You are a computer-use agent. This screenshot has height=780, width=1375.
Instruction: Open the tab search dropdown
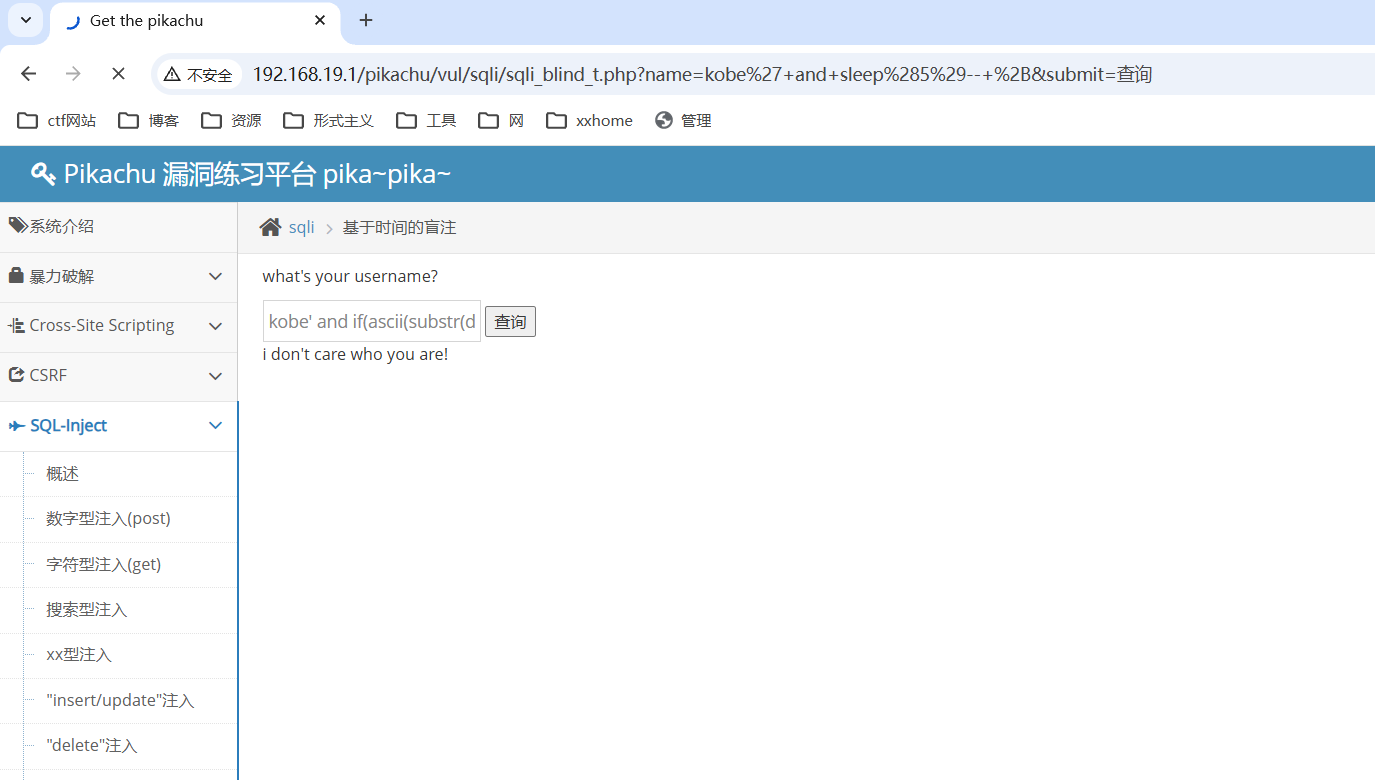(x=26, y=20)
